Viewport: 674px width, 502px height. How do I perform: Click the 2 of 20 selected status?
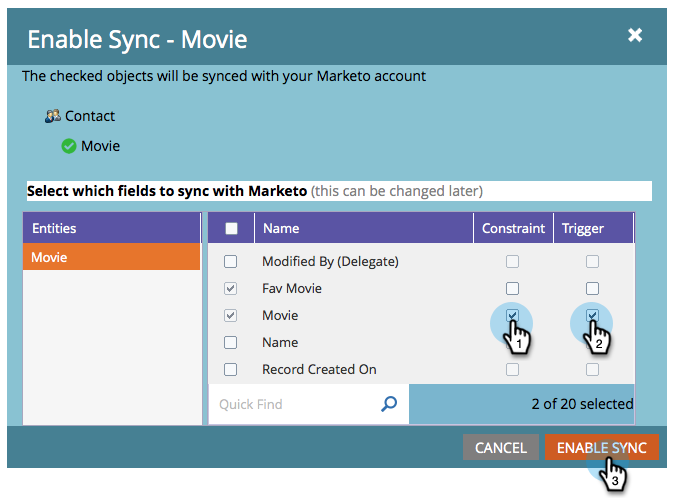[x=582, y=404]
